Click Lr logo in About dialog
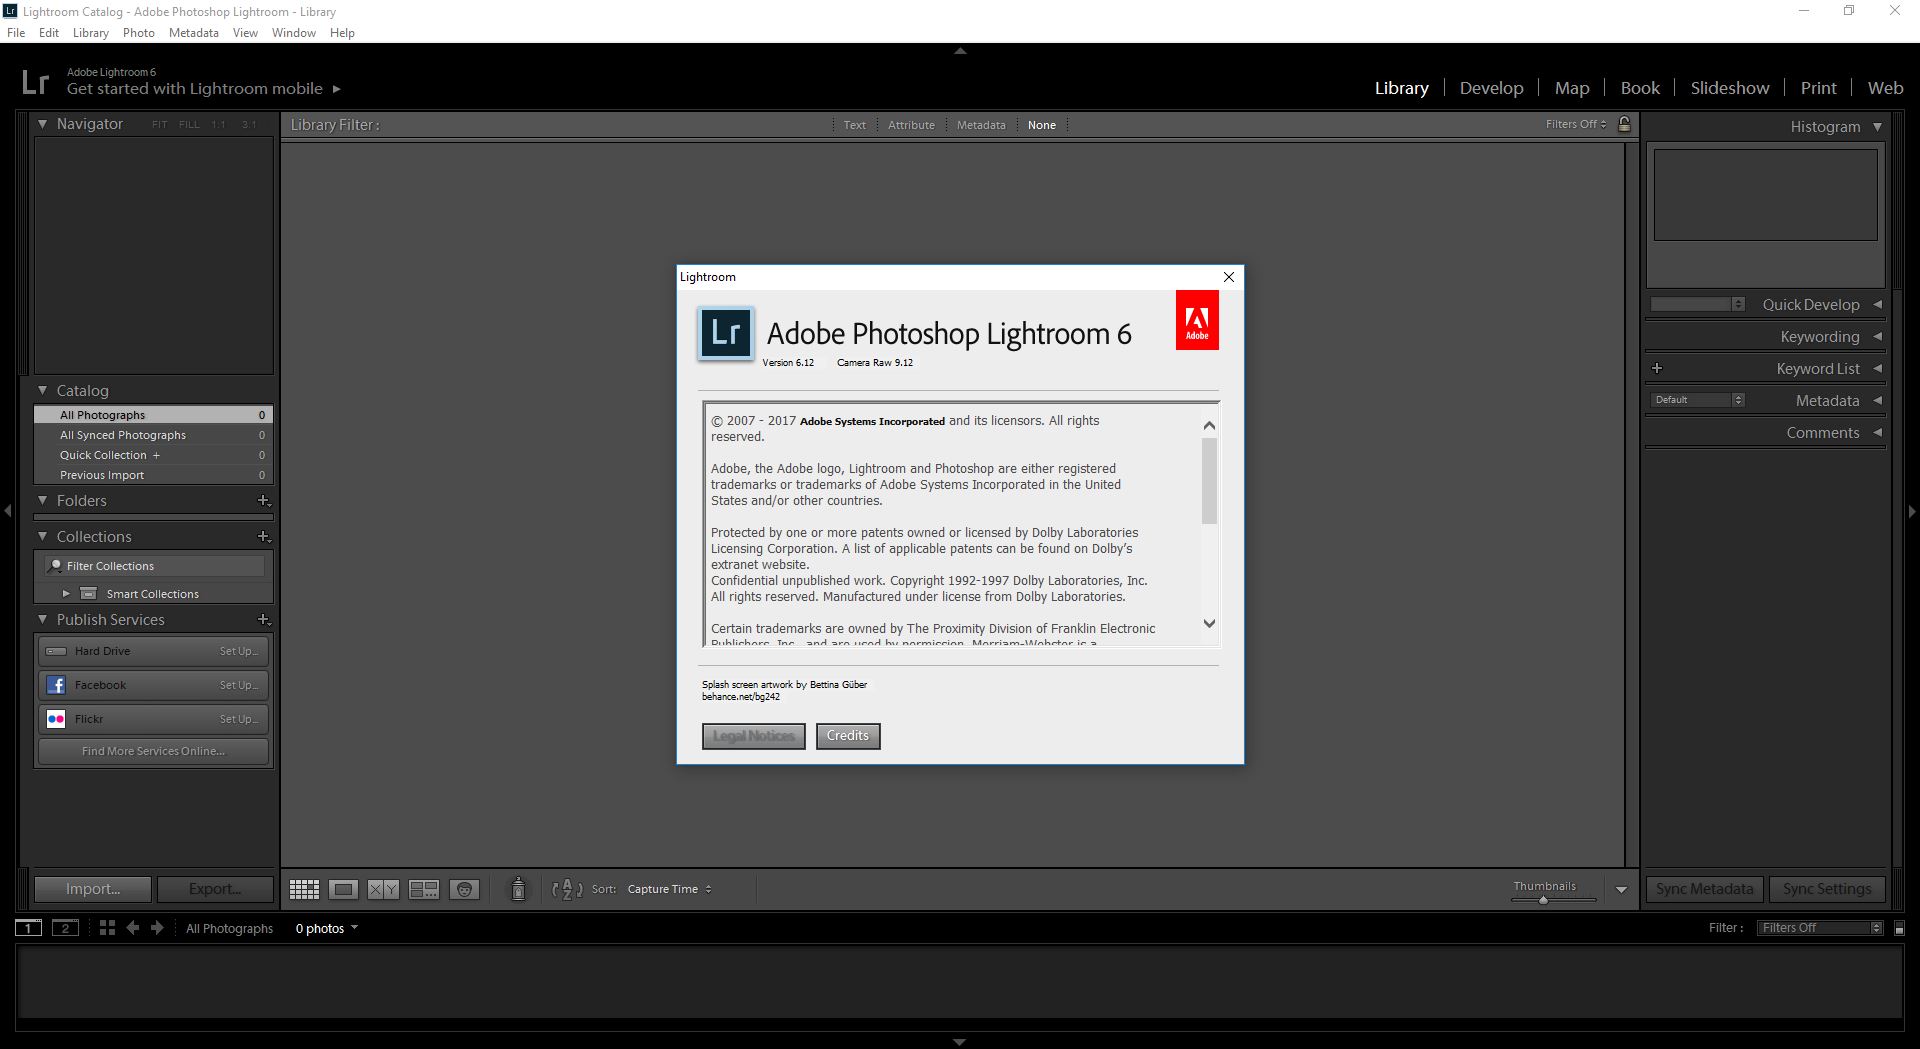Viewport: 1920px width, 1049px height. tap(726, 333)
